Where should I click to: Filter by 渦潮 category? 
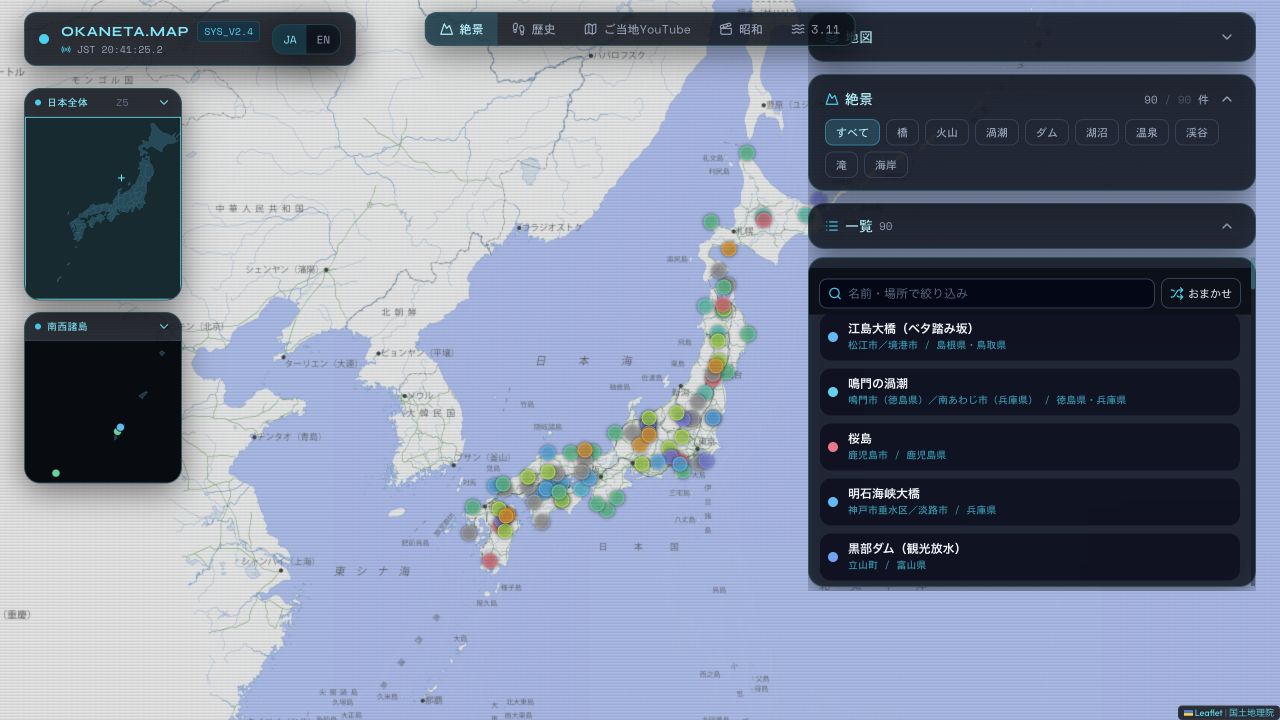[997, 132]
